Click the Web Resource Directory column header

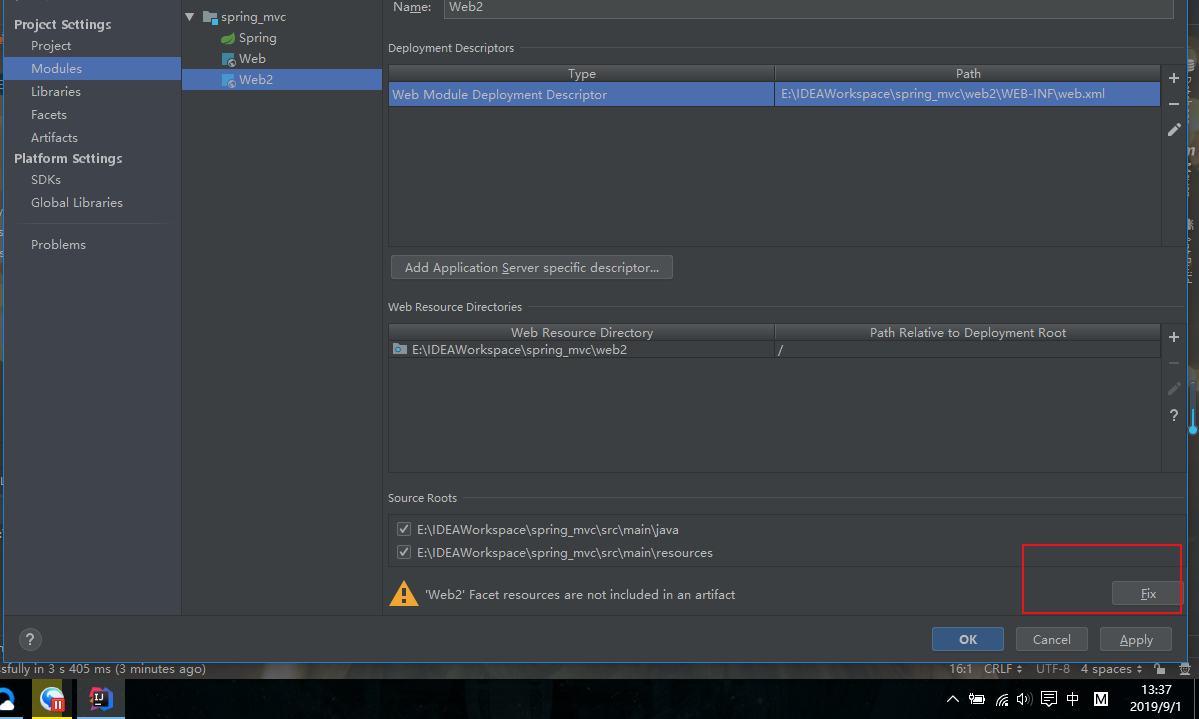pyautogui.click(x=581, y=333)
